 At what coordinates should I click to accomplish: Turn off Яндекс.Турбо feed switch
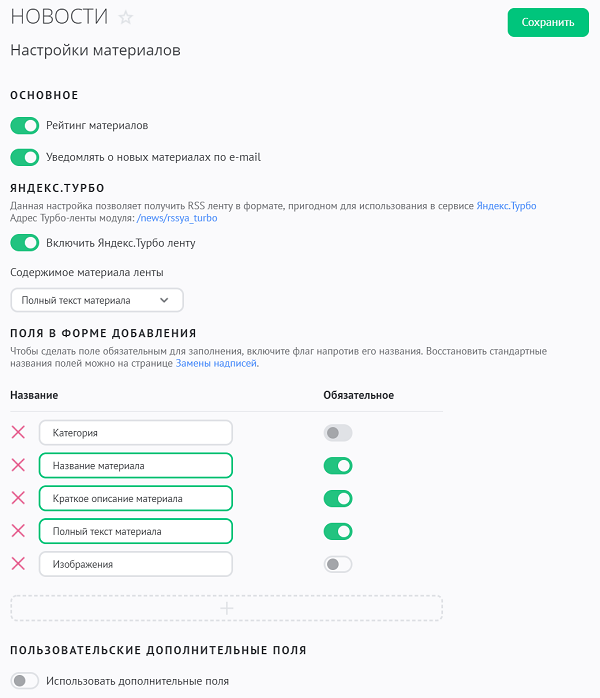tap(24, 242)
